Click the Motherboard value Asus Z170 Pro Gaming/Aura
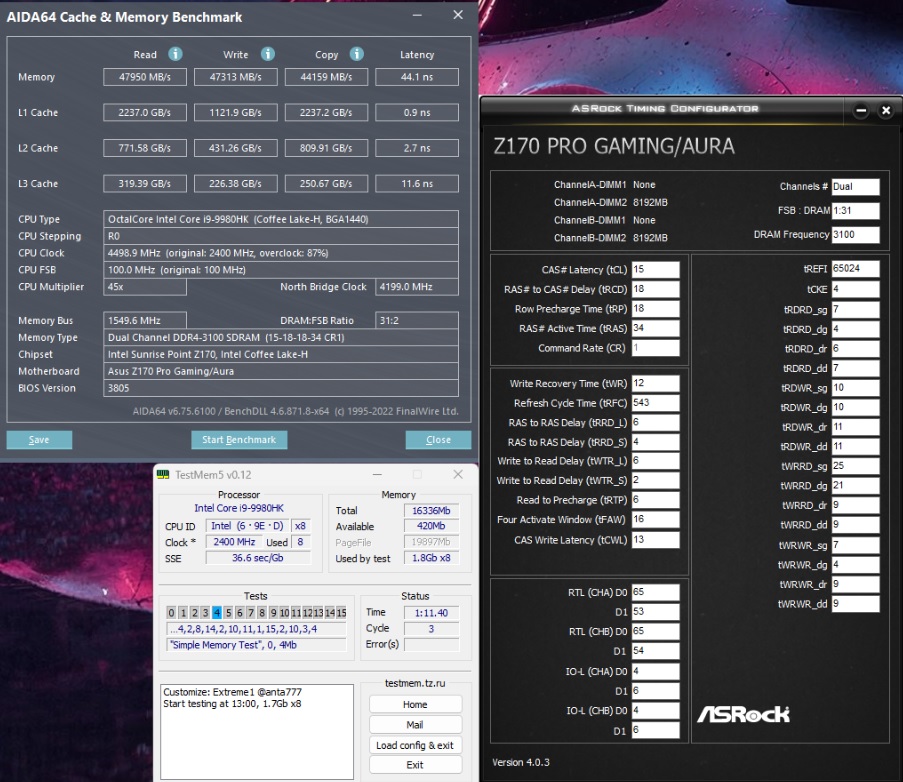The height and width of the screenshot is (782, 903). click(x=281, y=371)
